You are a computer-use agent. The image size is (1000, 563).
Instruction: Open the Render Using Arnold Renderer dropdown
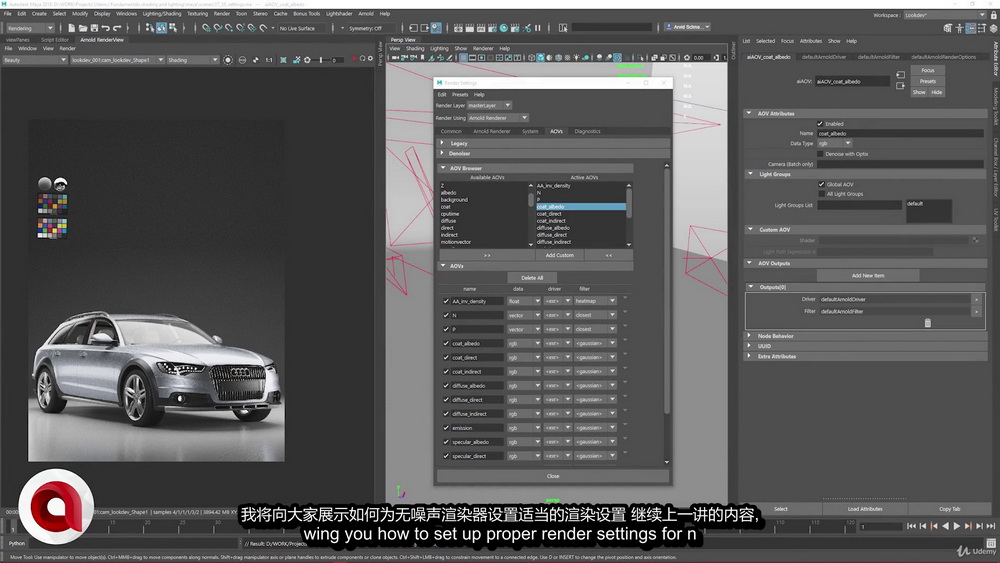coord(498,118)
